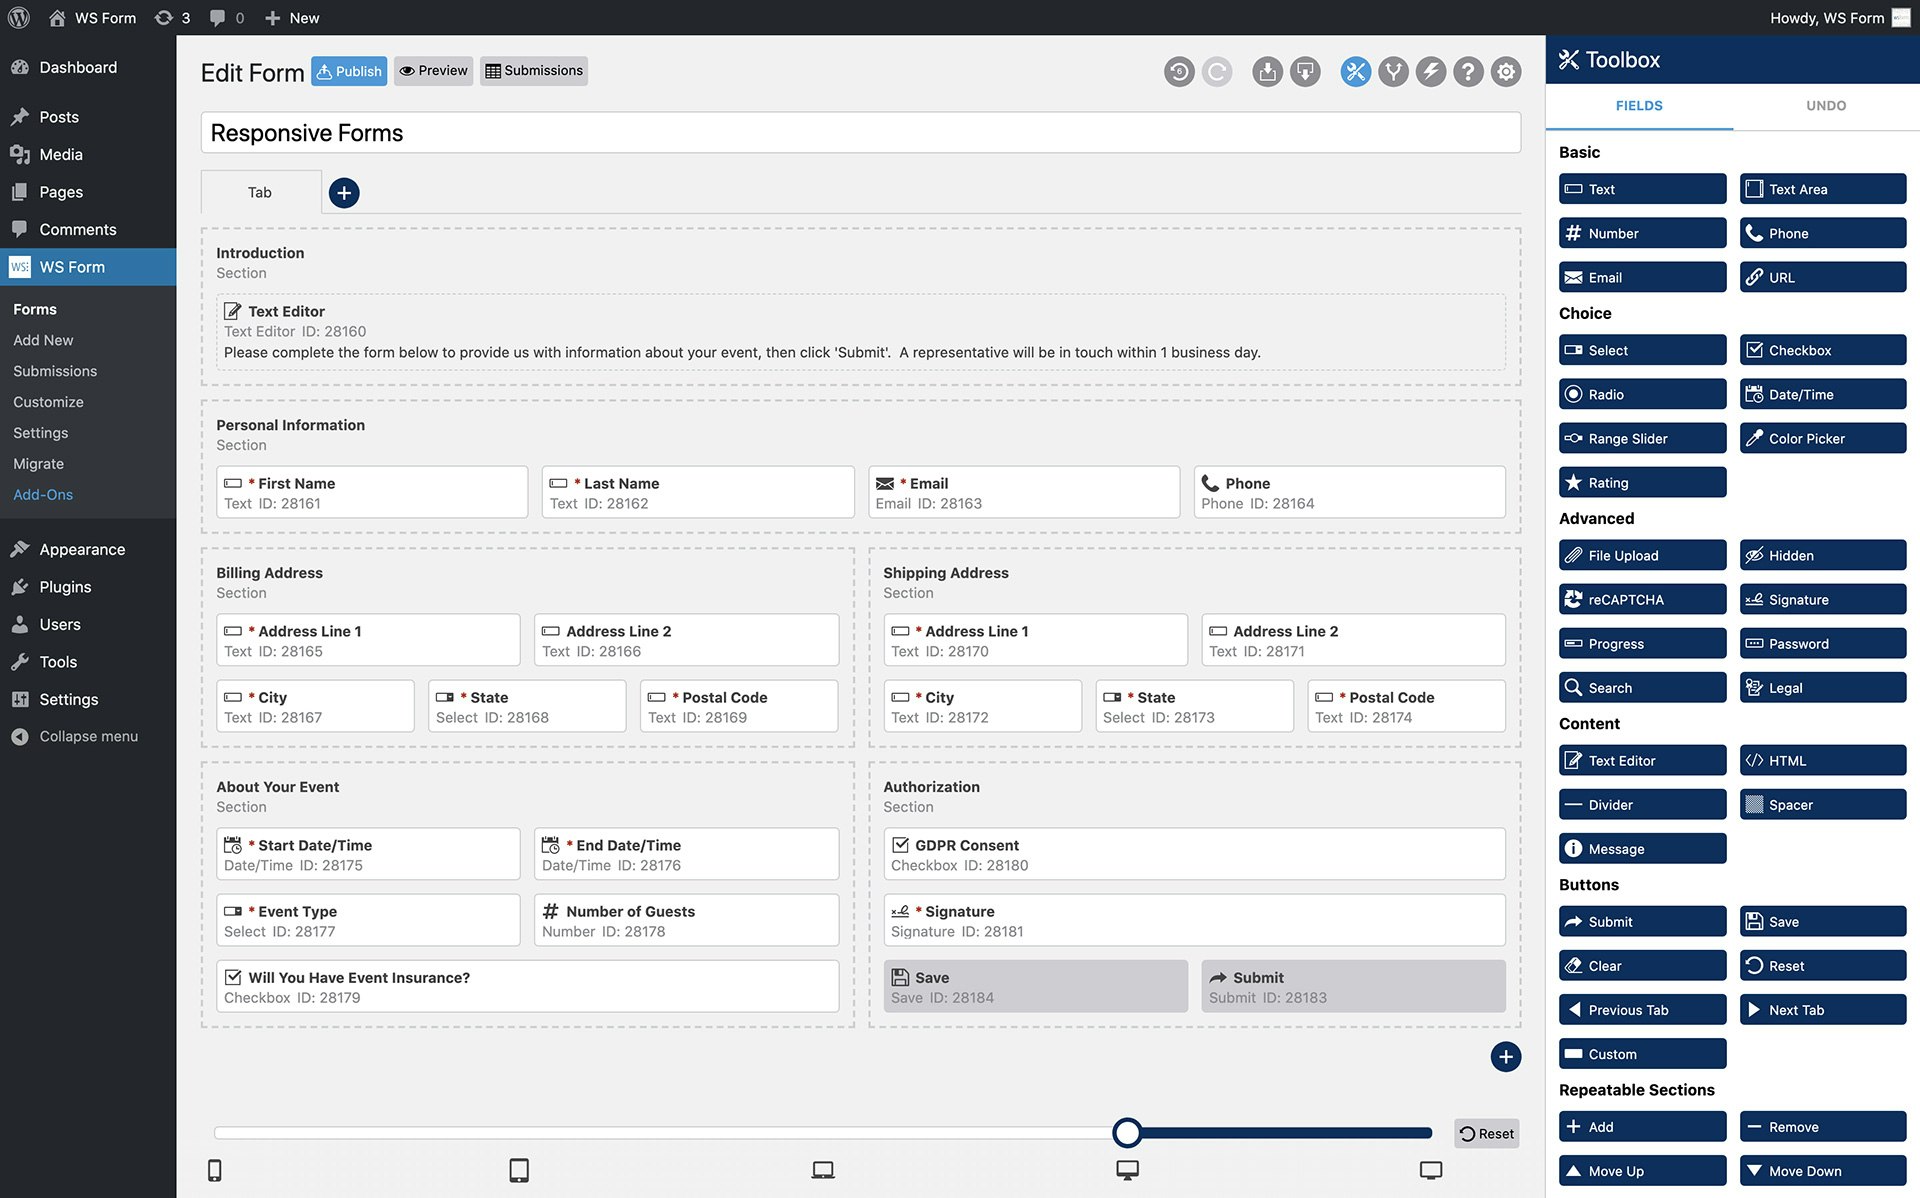
Task: Select the blue Toolbox wrench icon
Action: pyautogui.click(x=1355, y=71)
